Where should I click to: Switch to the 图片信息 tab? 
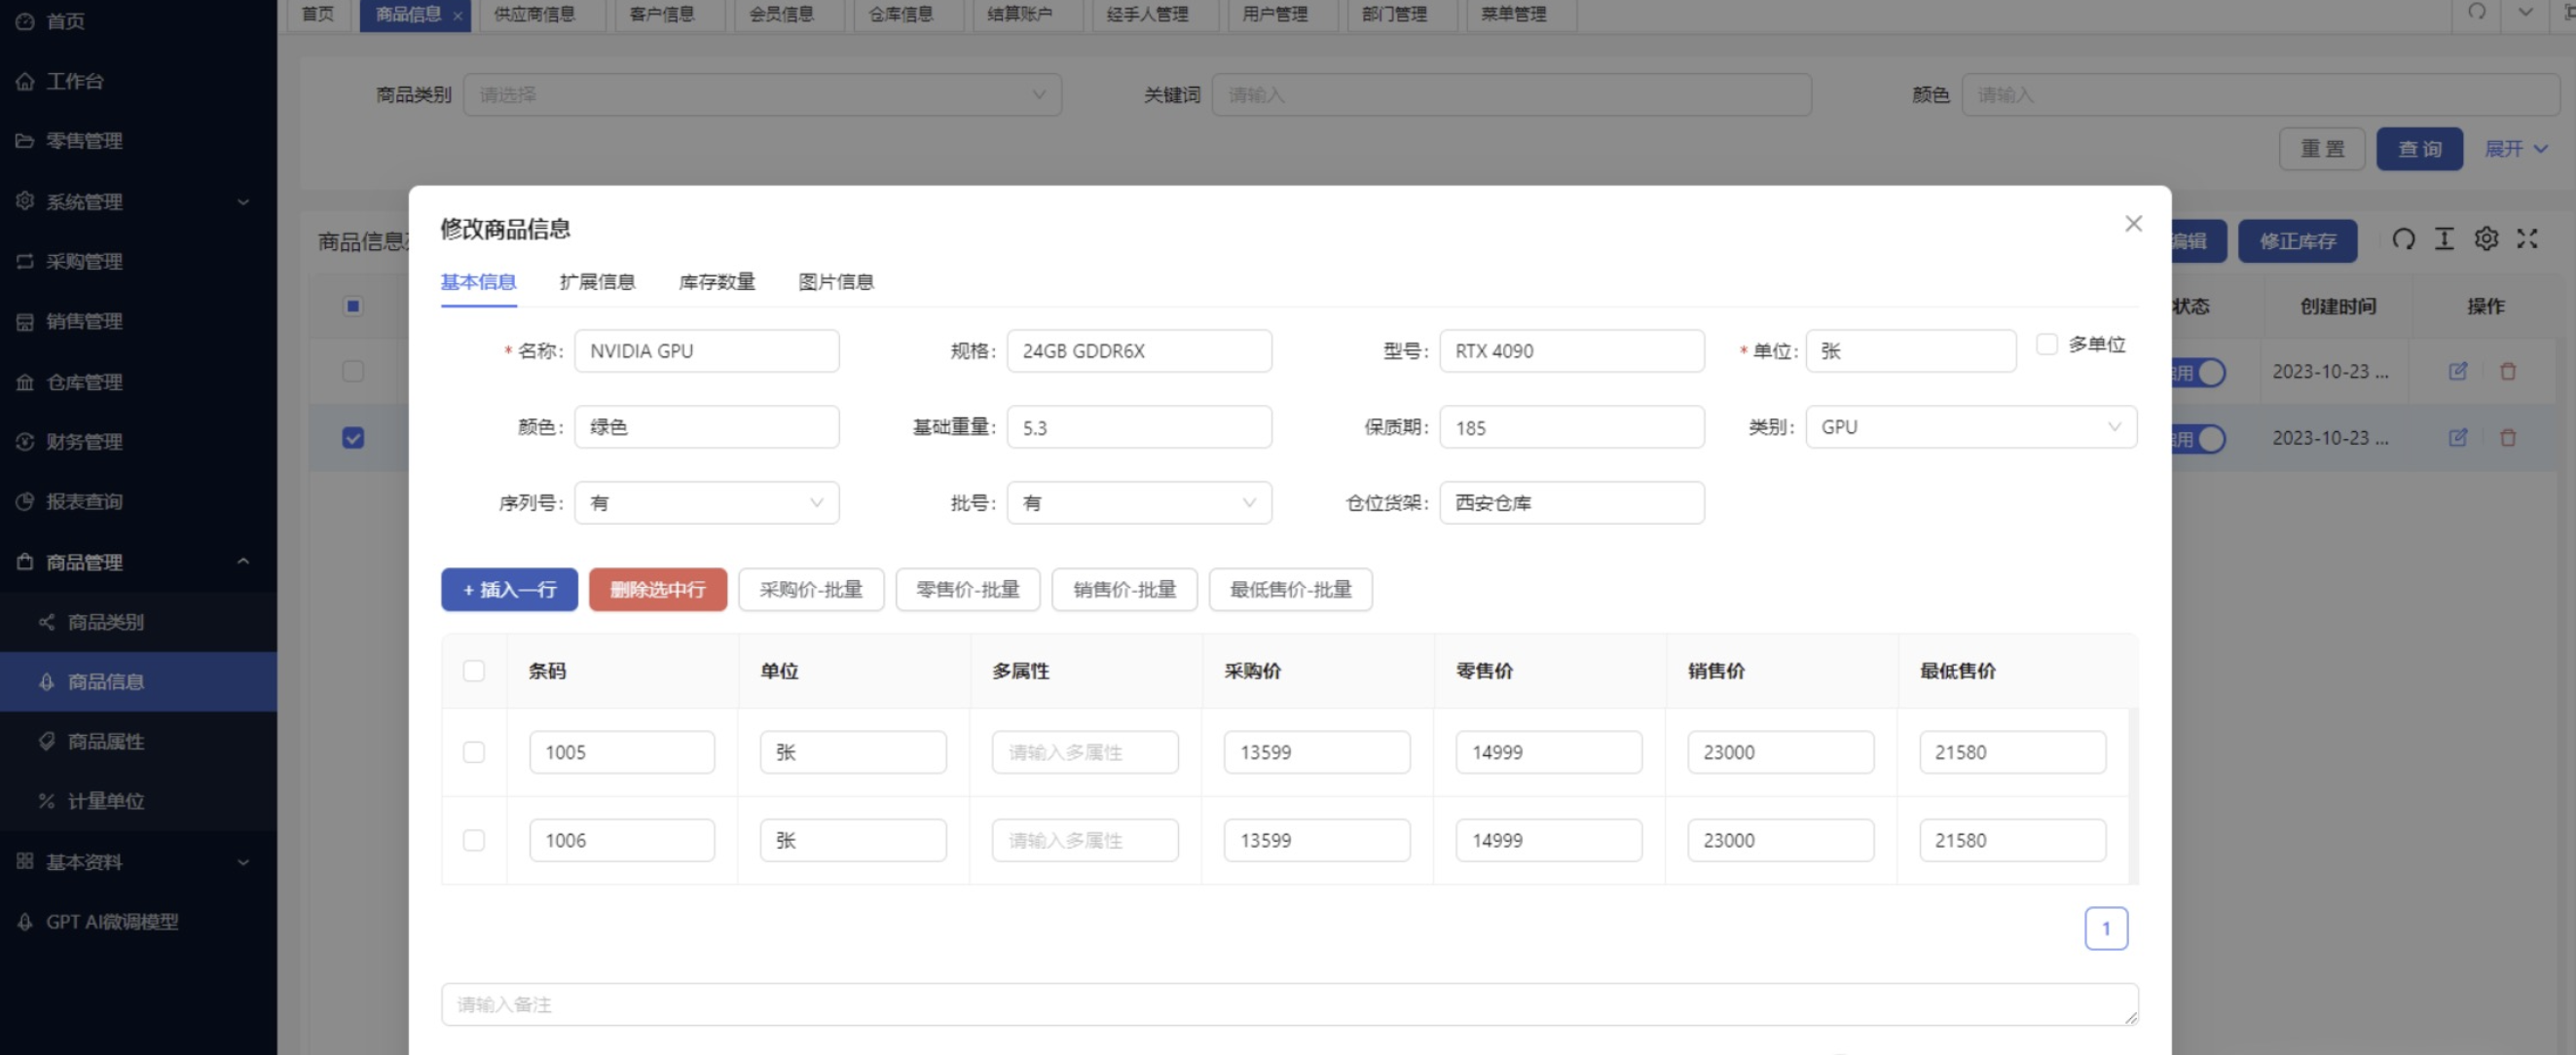coord(836,282)
